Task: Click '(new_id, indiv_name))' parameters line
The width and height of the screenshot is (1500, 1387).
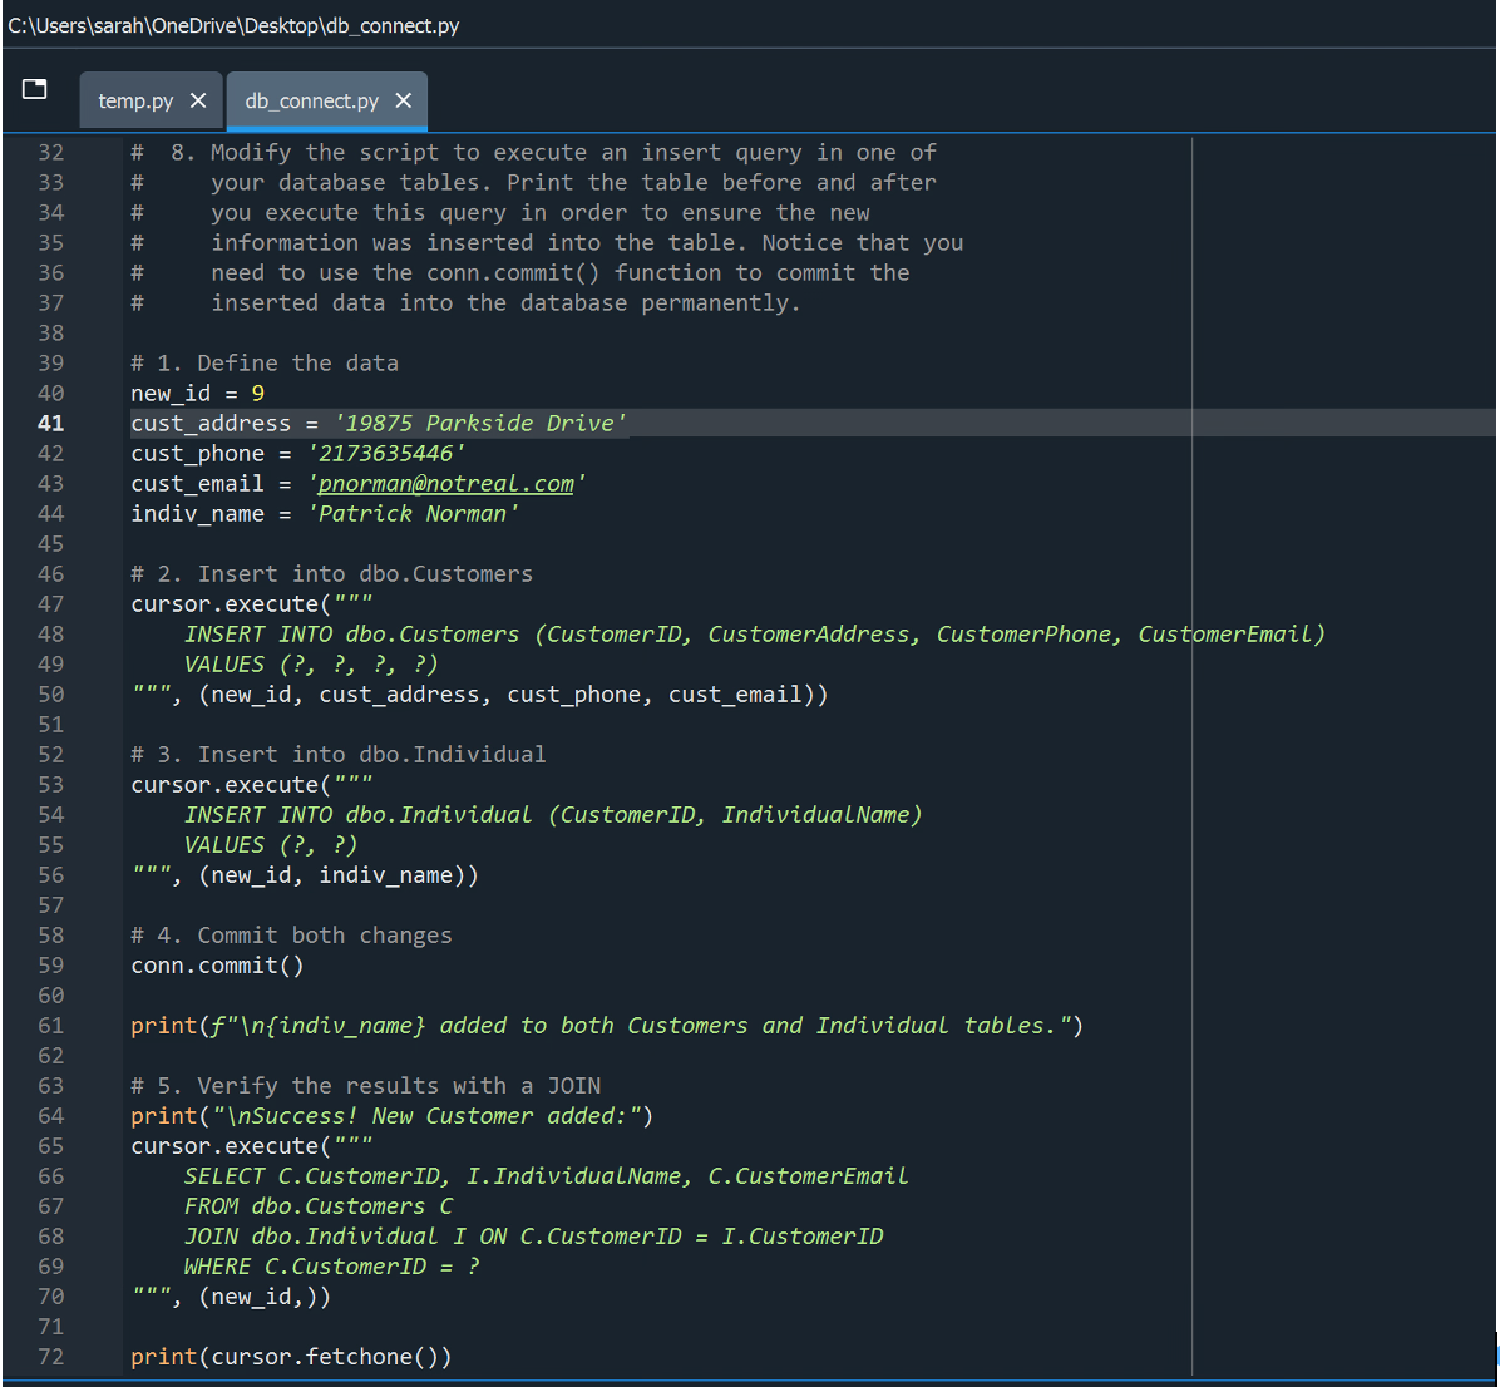Action: (x=306, y=876)
